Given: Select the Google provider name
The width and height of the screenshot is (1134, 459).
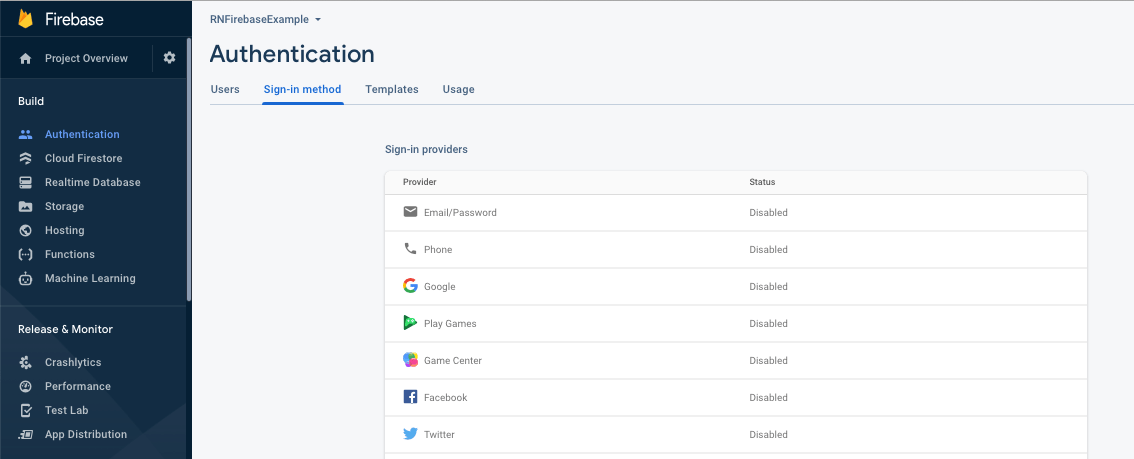Looking at the screenshot, I should click(x=440, y=287).
